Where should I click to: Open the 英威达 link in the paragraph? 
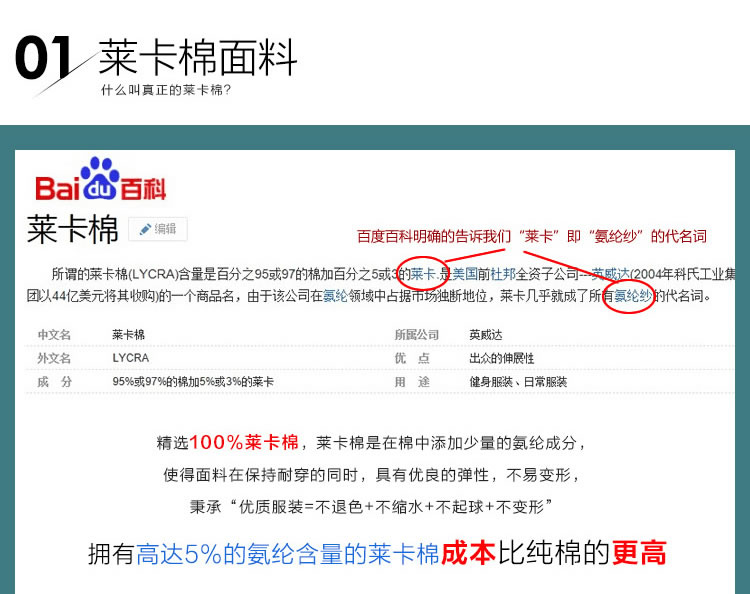pos(611,274)
